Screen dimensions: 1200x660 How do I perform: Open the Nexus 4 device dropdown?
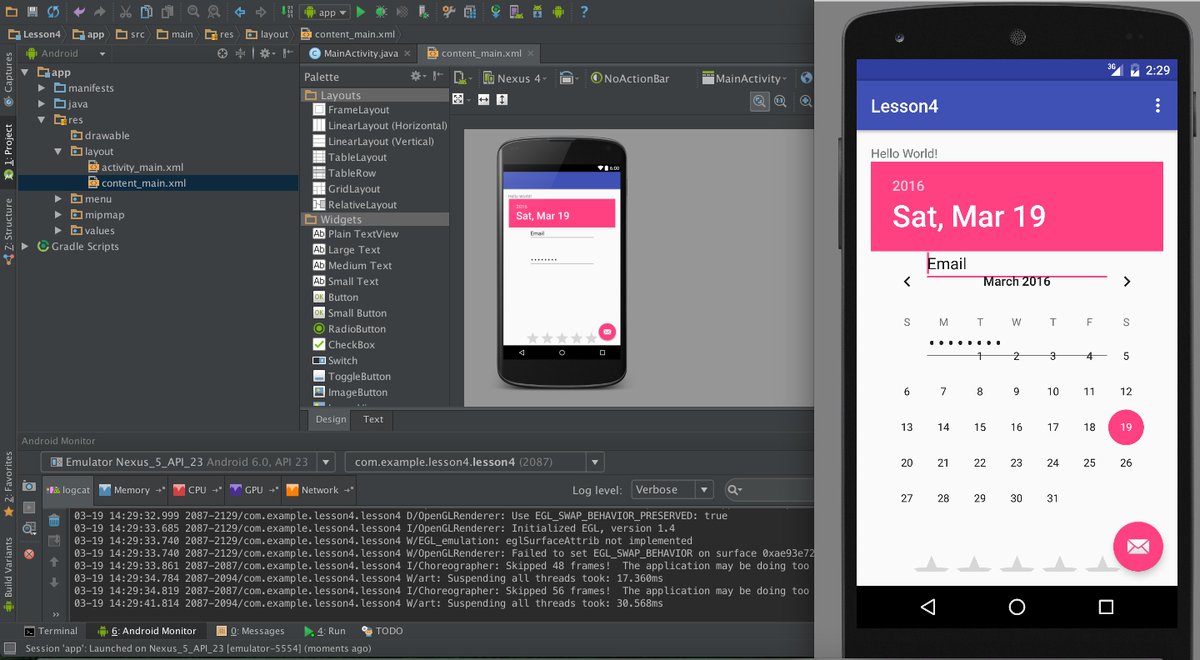tap(515, 78)
